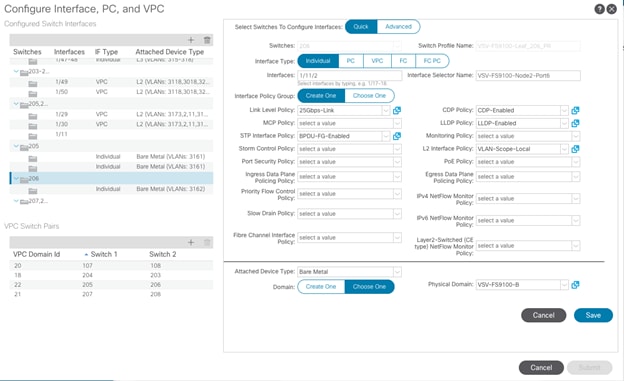Switch to Quick configuration mode

361,27
